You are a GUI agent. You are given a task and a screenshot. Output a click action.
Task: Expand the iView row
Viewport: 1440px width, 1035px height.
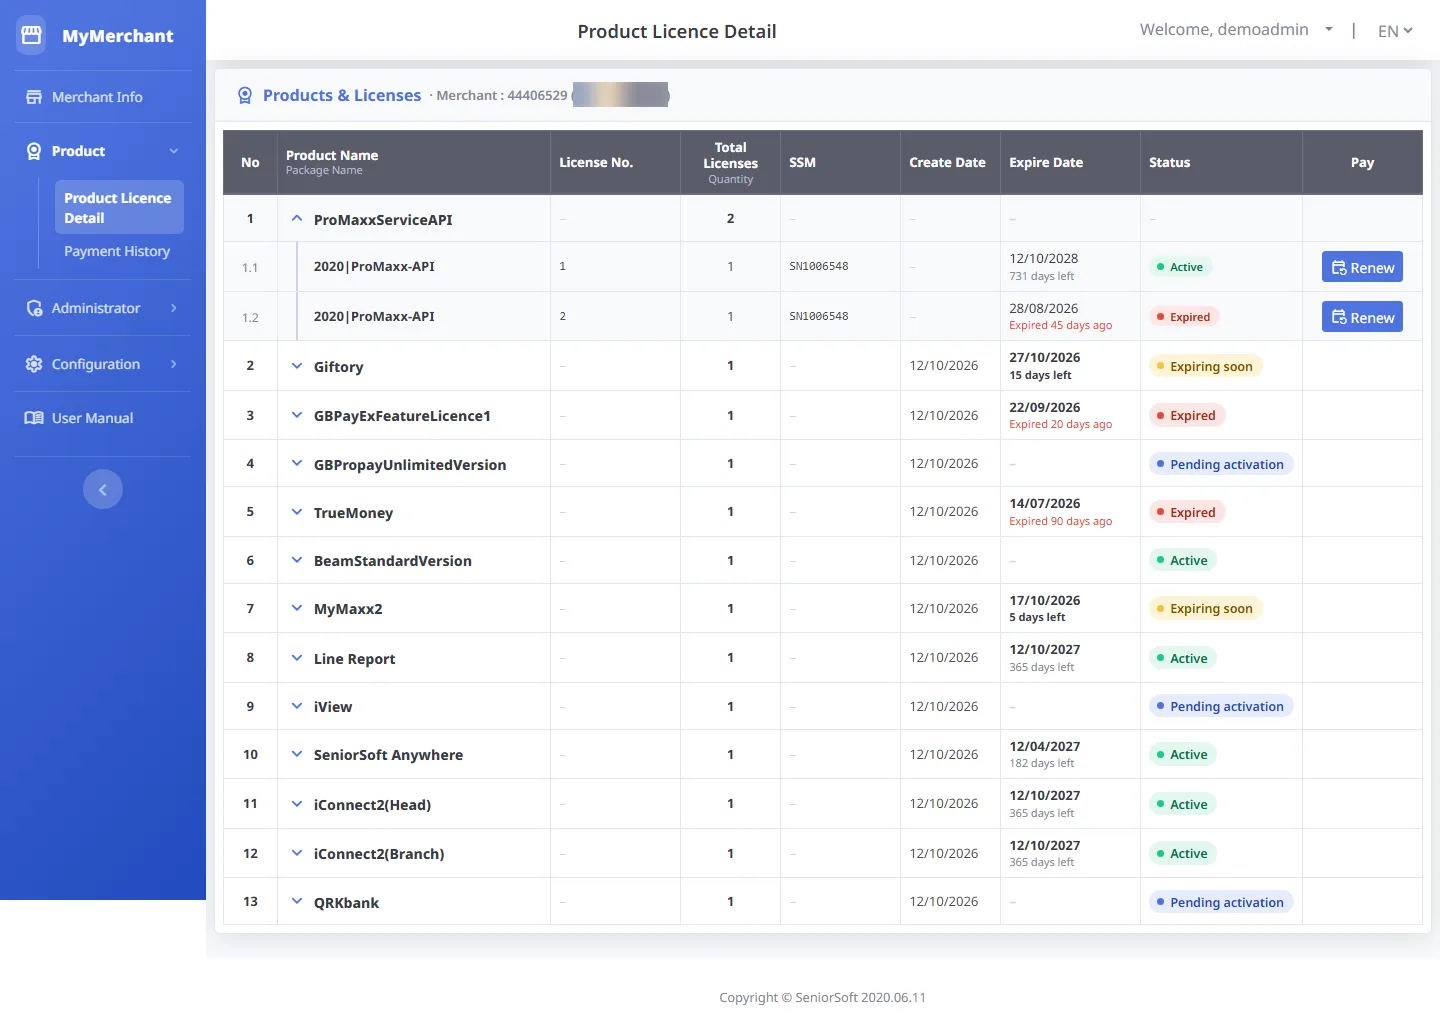297,706
